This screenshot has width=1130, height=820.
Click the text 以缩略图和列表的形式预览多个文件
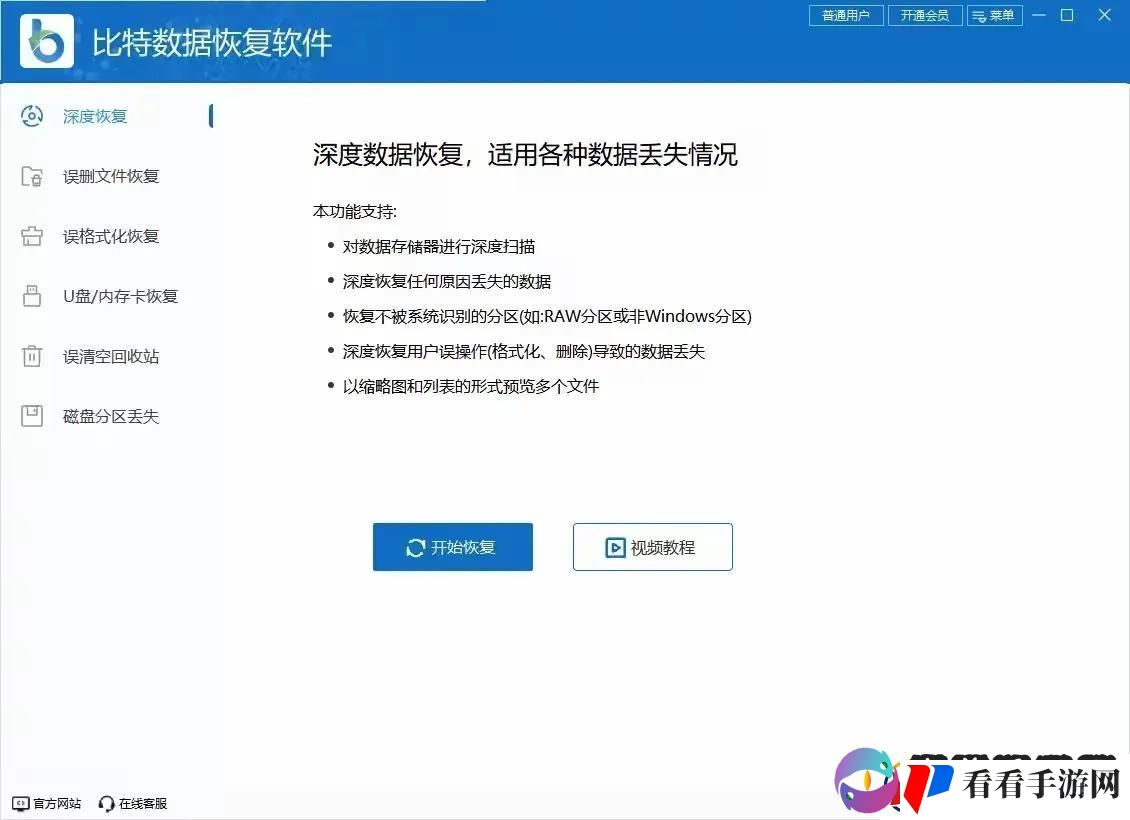point(471,386)
